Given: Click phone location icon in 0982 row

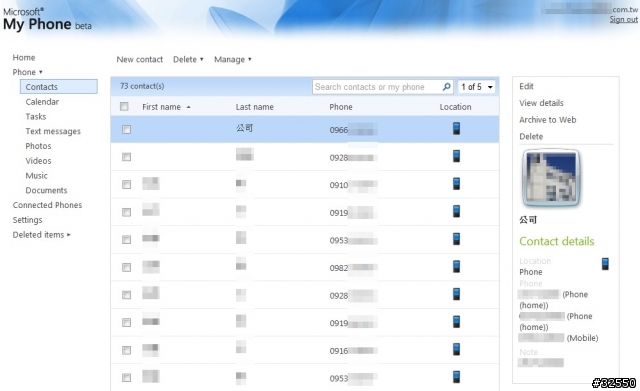Looking at the screenshot, I should pos(456,267).
